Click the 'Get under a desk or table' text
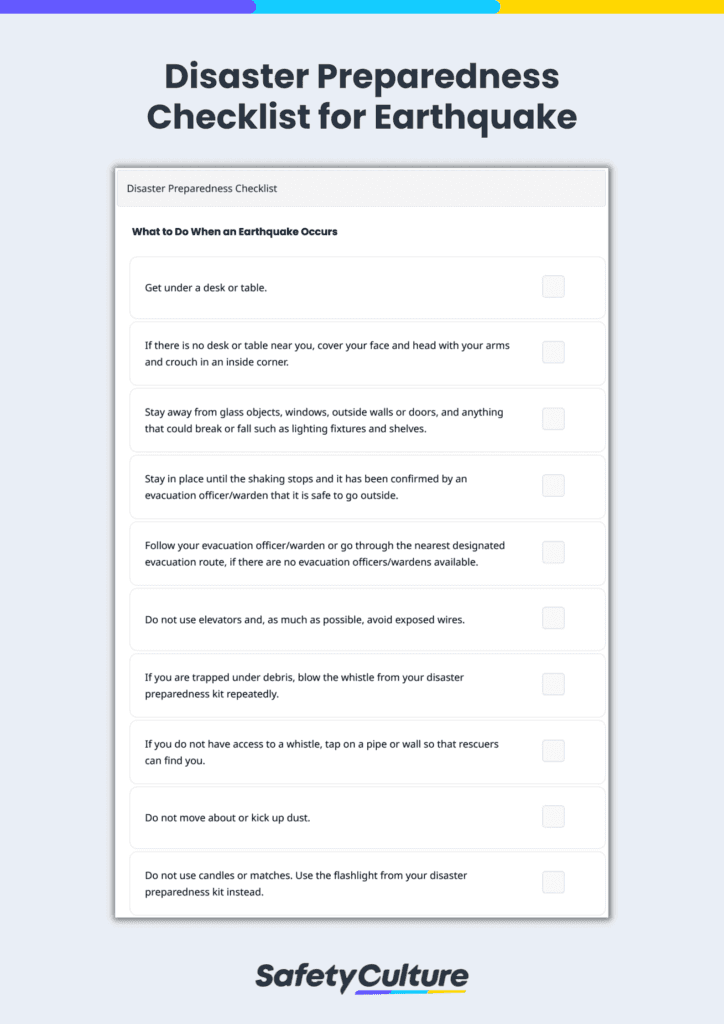Image resolution: width=724 pixels, height=1024 pixels. (206, 288)
